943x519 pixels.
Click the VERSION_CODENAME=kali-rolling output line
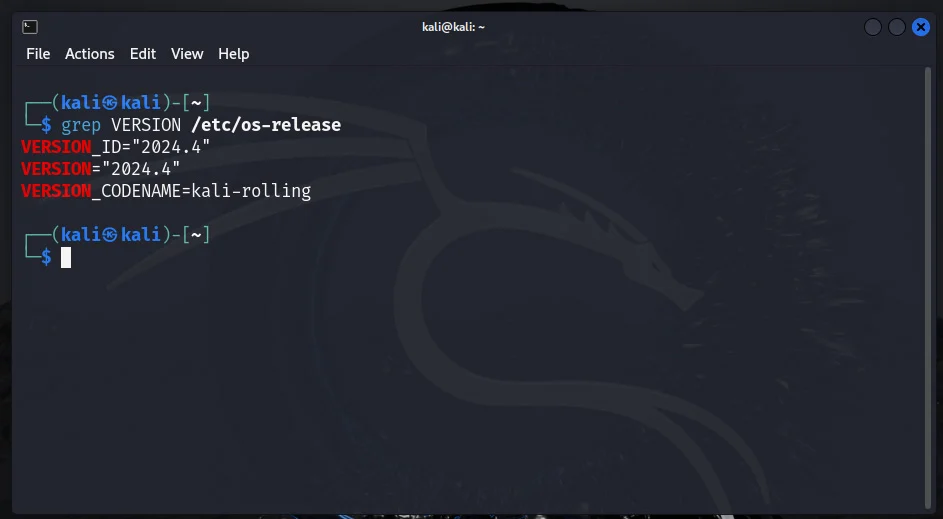coord(166,191)
